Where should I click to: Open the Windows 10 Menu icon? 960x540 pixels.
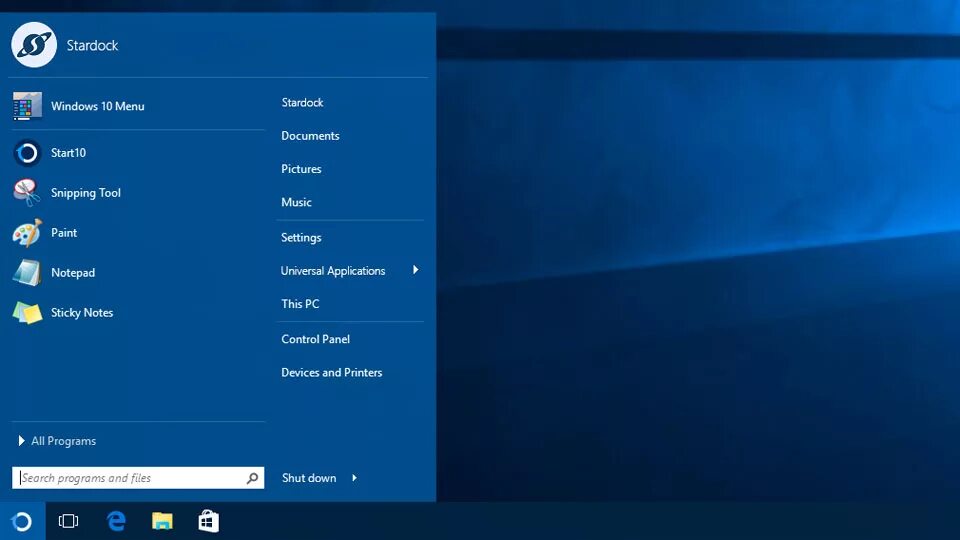point(28,106)
